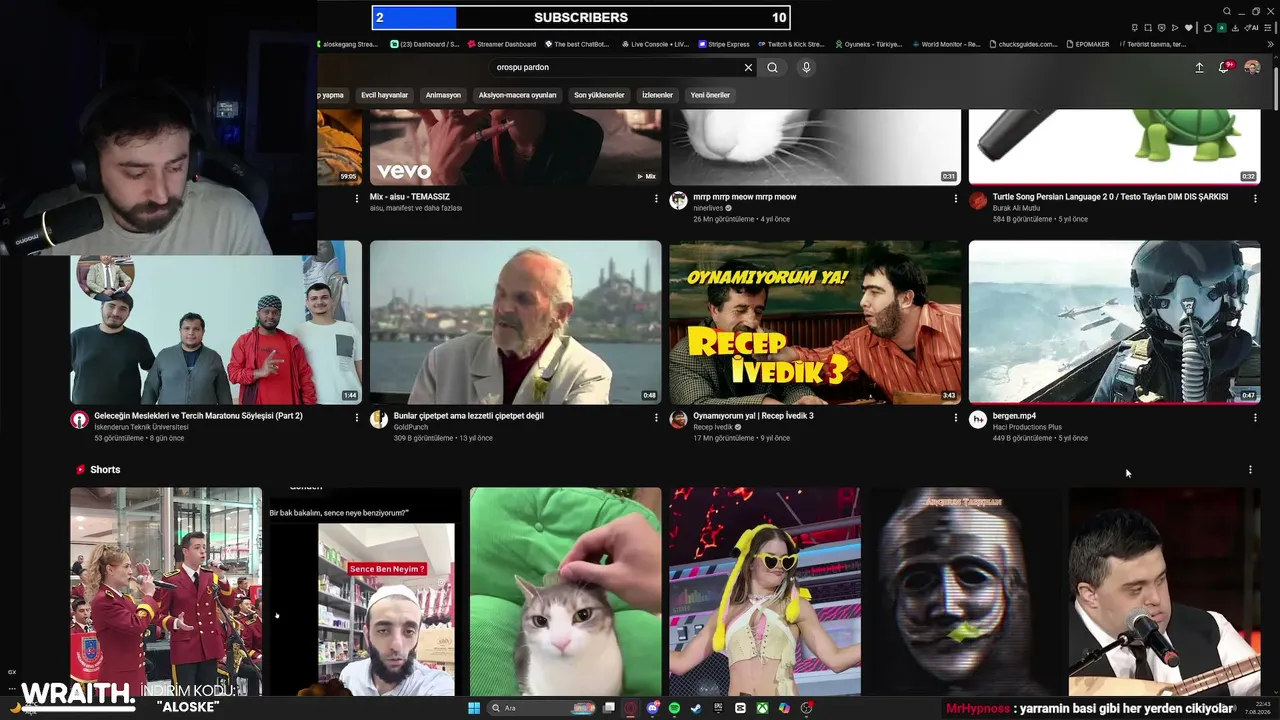Open EPOMAKER bookmark
The height and width of the screenshot is (720, 1280).
[x=1087, y=44]
